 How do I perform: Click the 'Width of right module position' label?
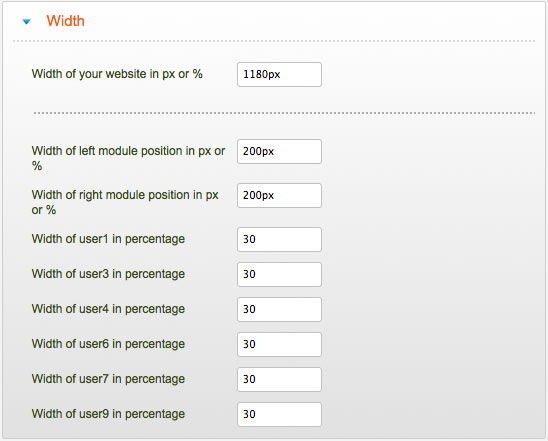tap(125, 202)
